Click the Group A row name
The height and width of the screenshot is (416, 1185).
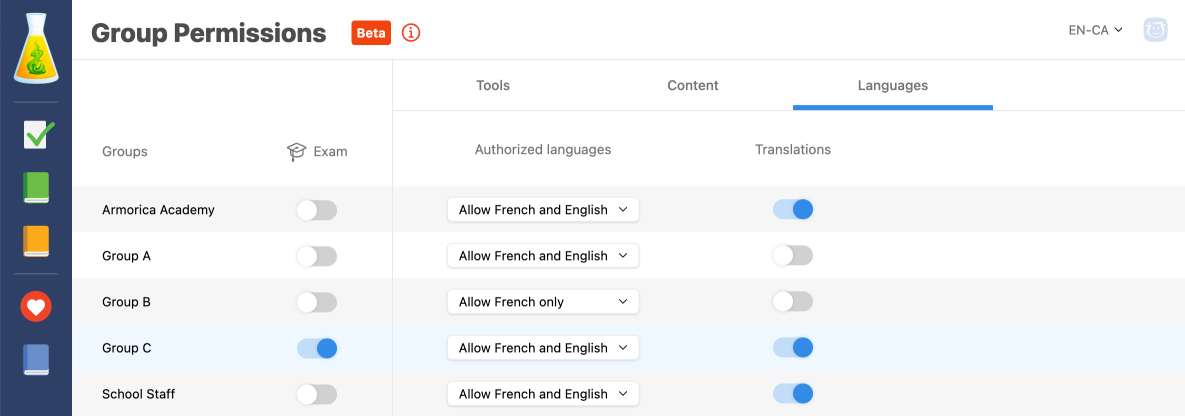(x=127, y=256)
